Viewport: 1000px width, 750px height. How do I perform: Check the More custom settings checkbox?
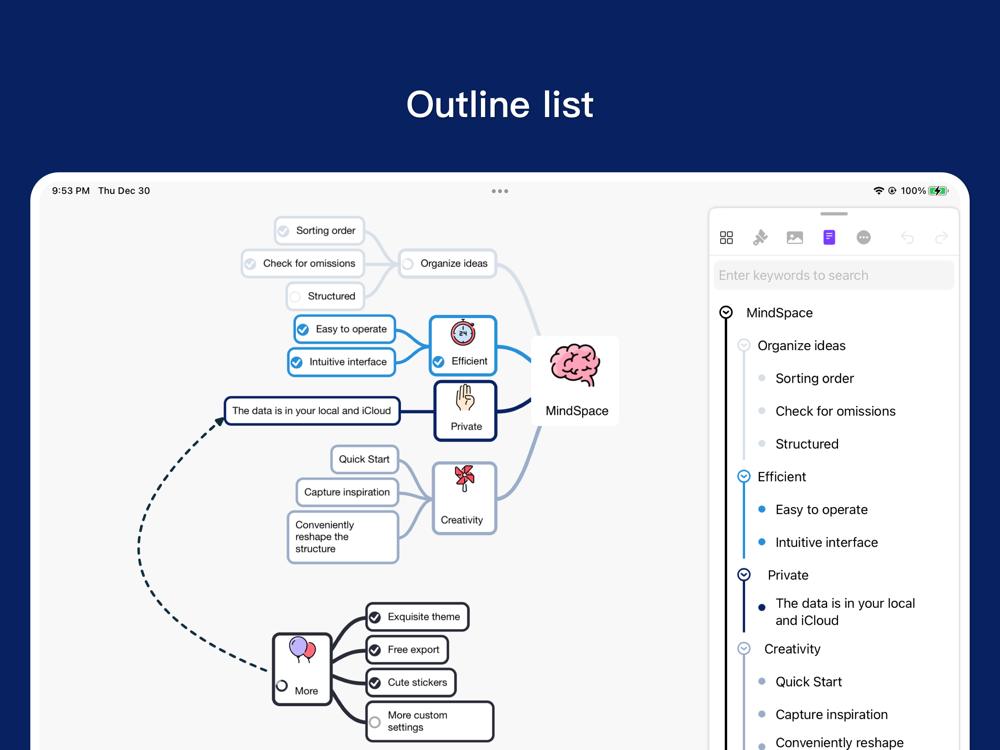375,722
